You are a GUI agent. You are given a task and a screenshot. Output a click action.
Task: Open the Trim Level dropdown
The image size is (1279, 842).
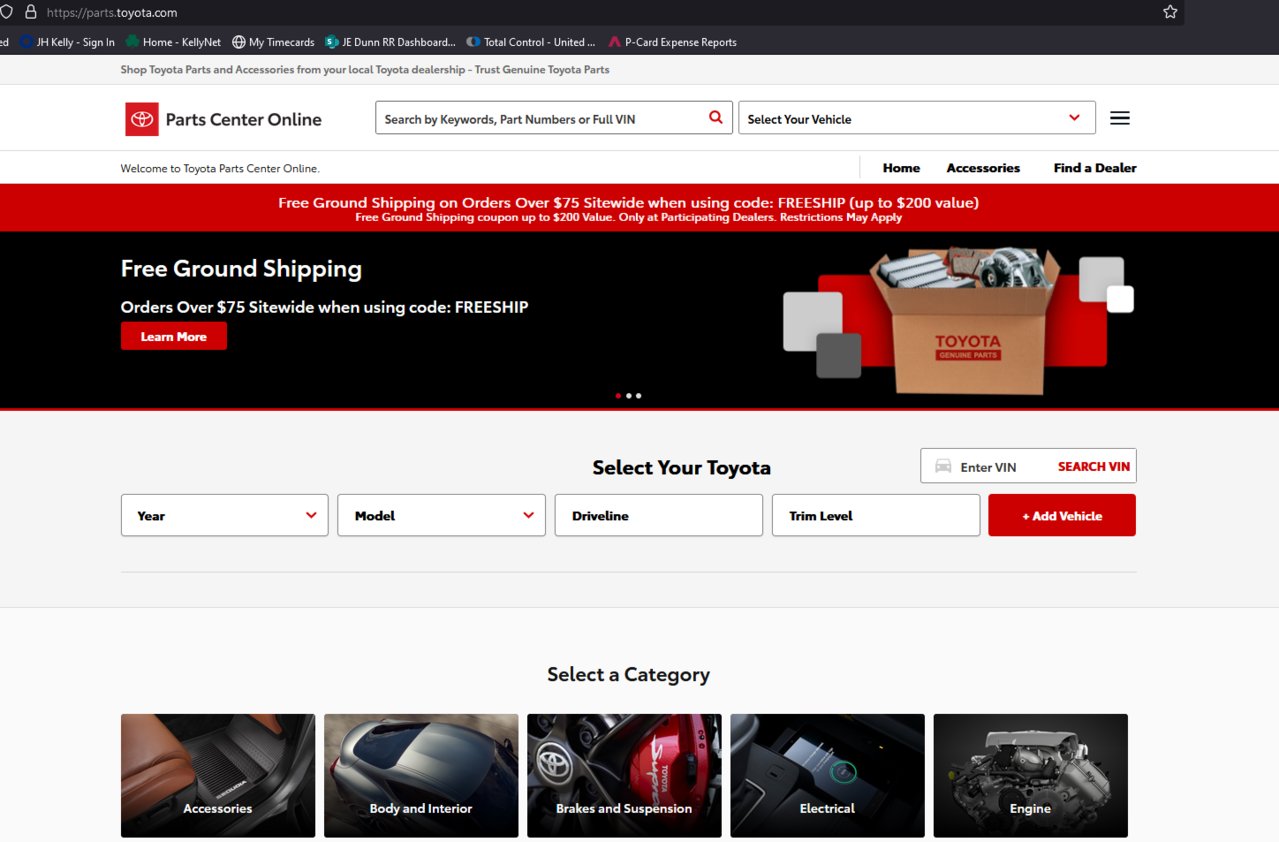coord(876,515)
